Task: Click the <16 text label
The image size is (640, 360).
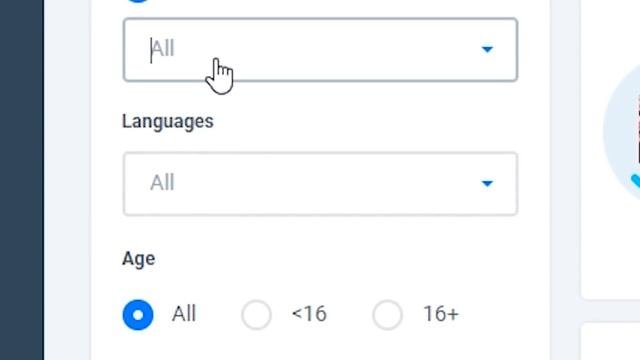Action: pyautogui.click(x=309, y=314)
